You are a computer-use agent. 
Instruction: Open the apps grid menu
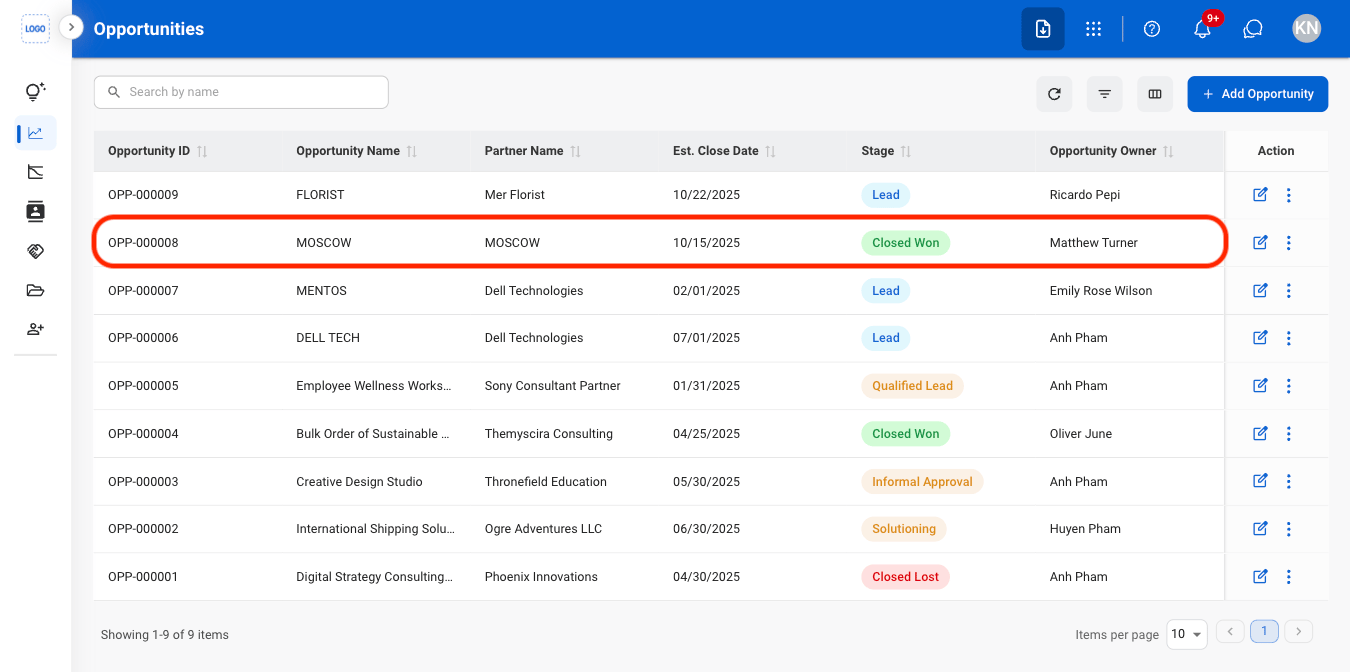point(1093,29)
